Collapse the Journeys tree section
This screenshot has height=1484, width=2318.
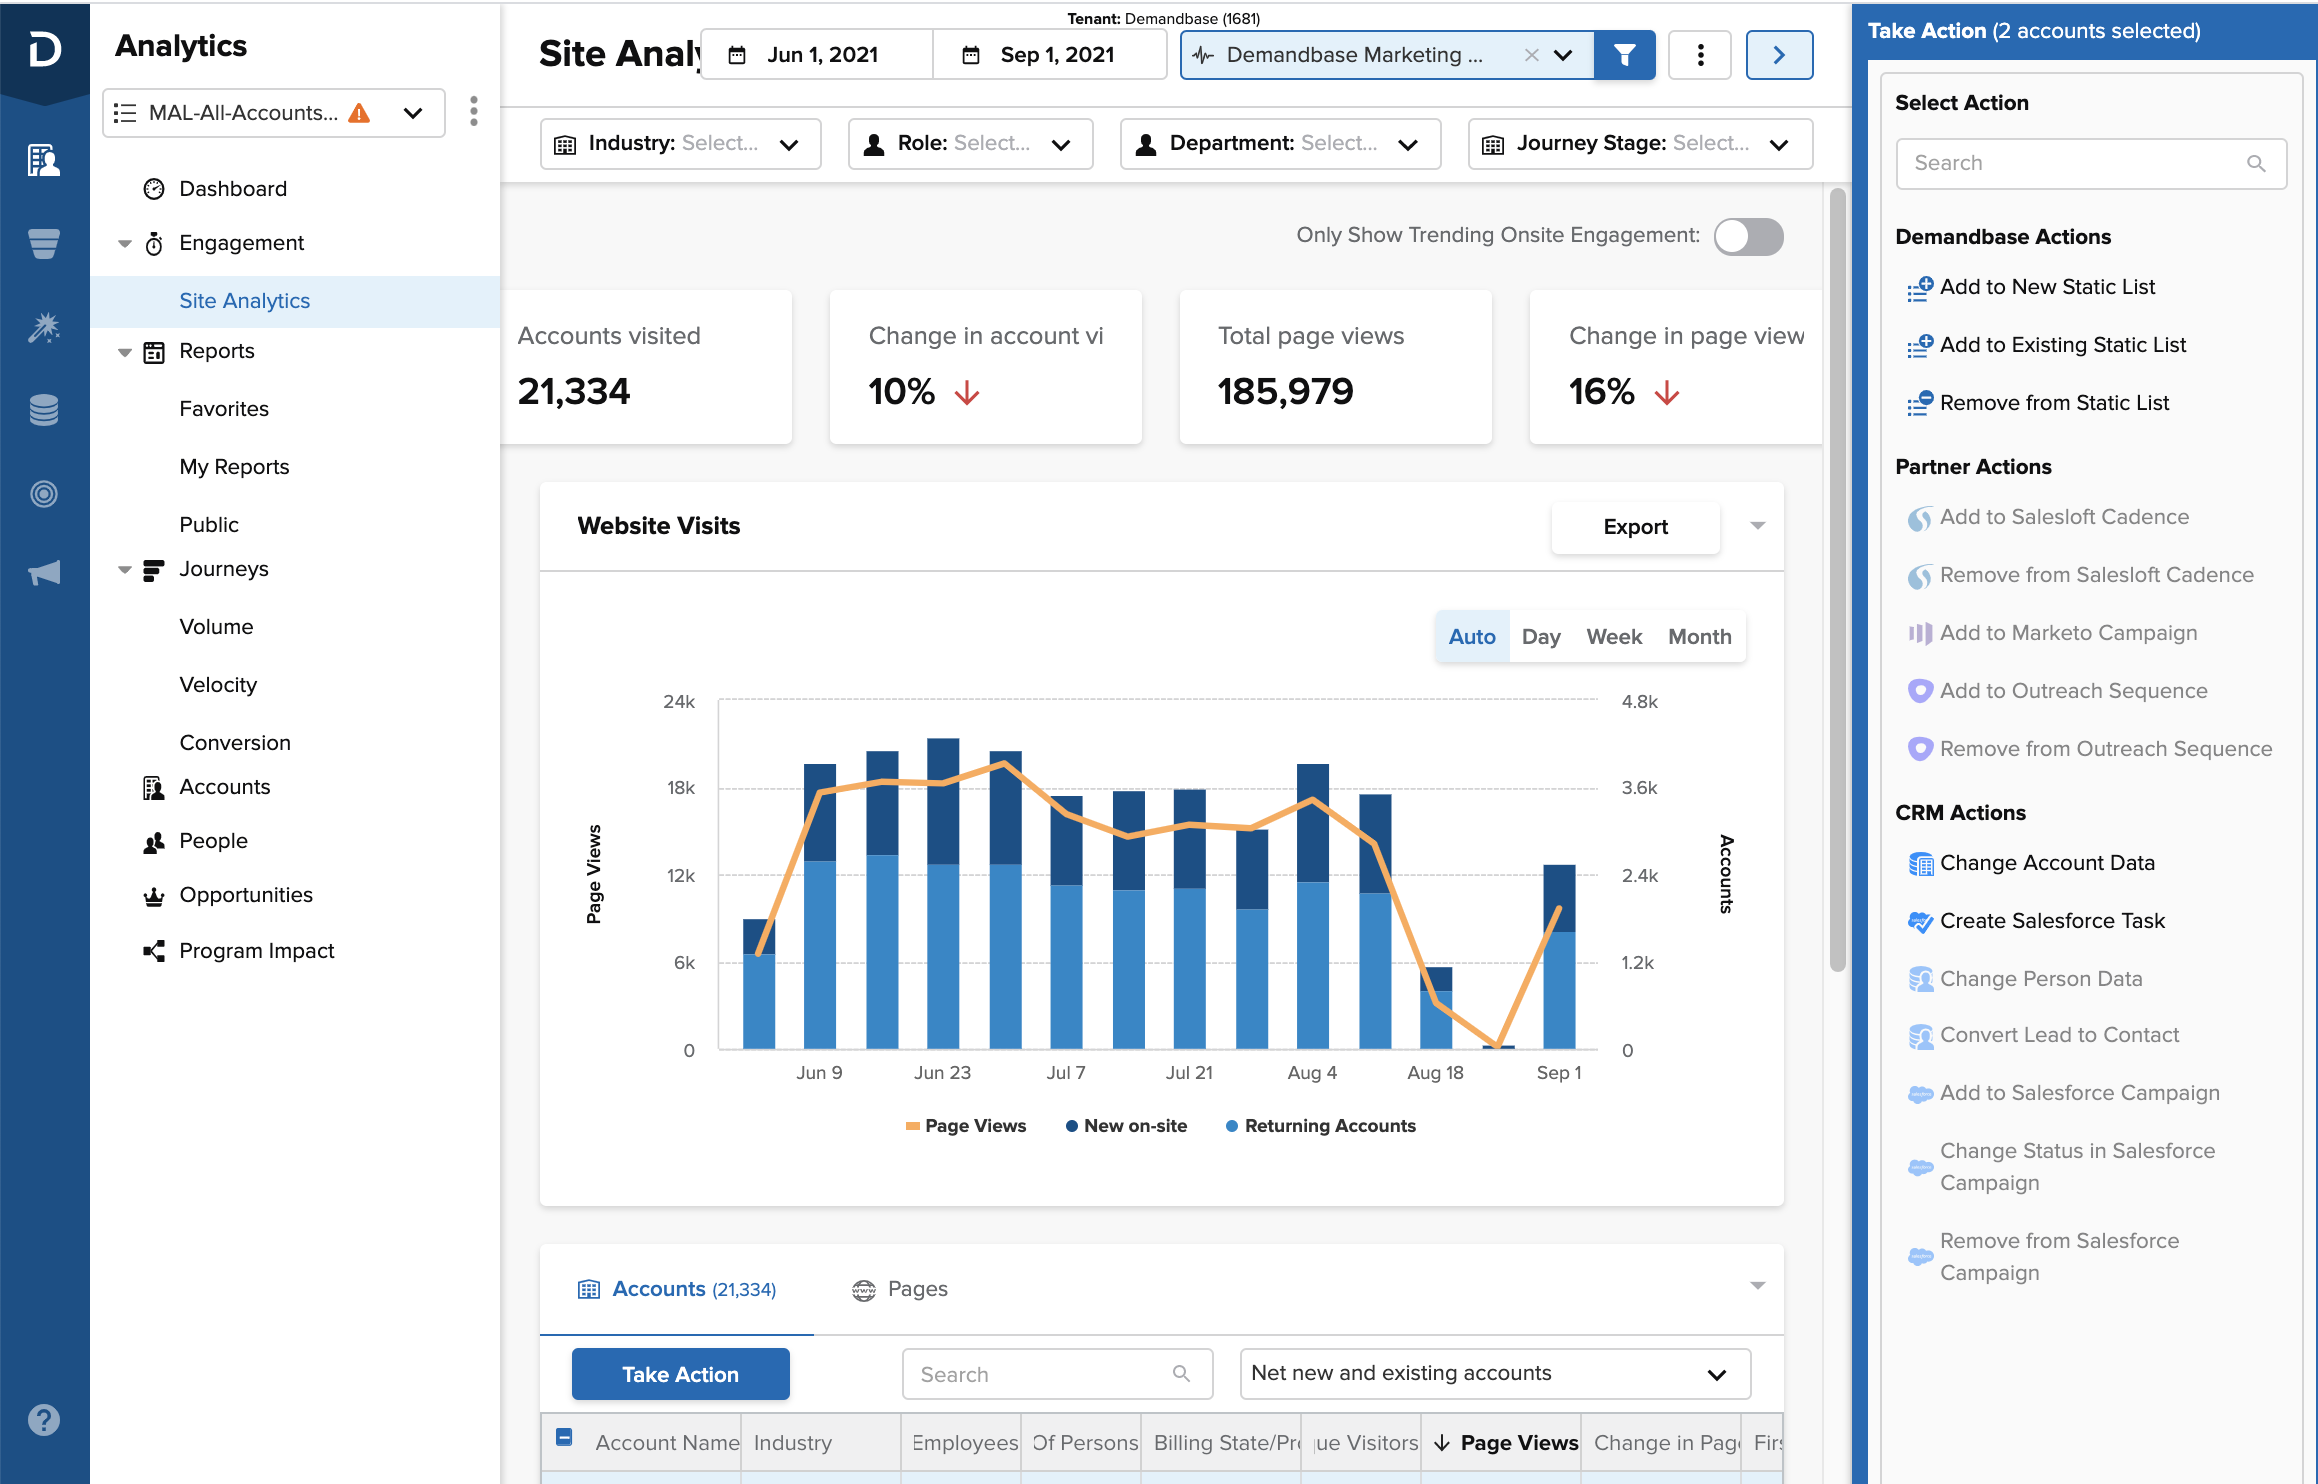(125, 570)
